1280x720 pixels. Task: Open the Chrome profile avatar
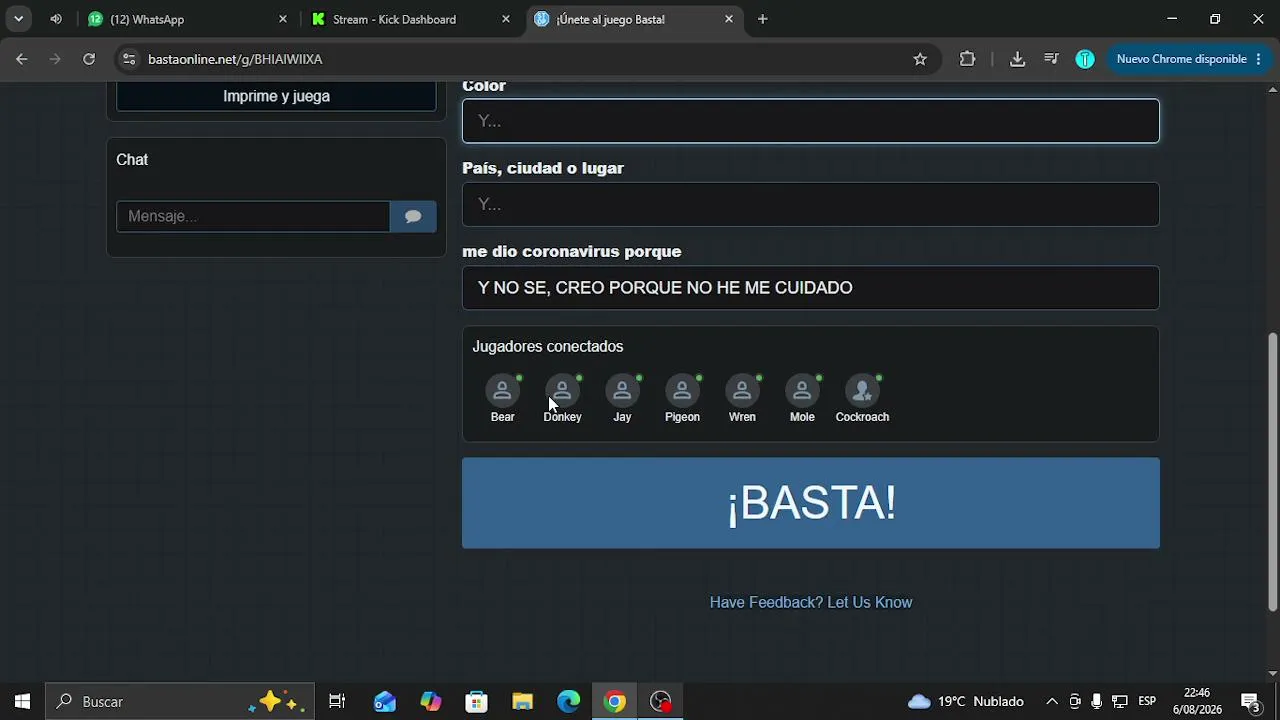[1085, 59]
